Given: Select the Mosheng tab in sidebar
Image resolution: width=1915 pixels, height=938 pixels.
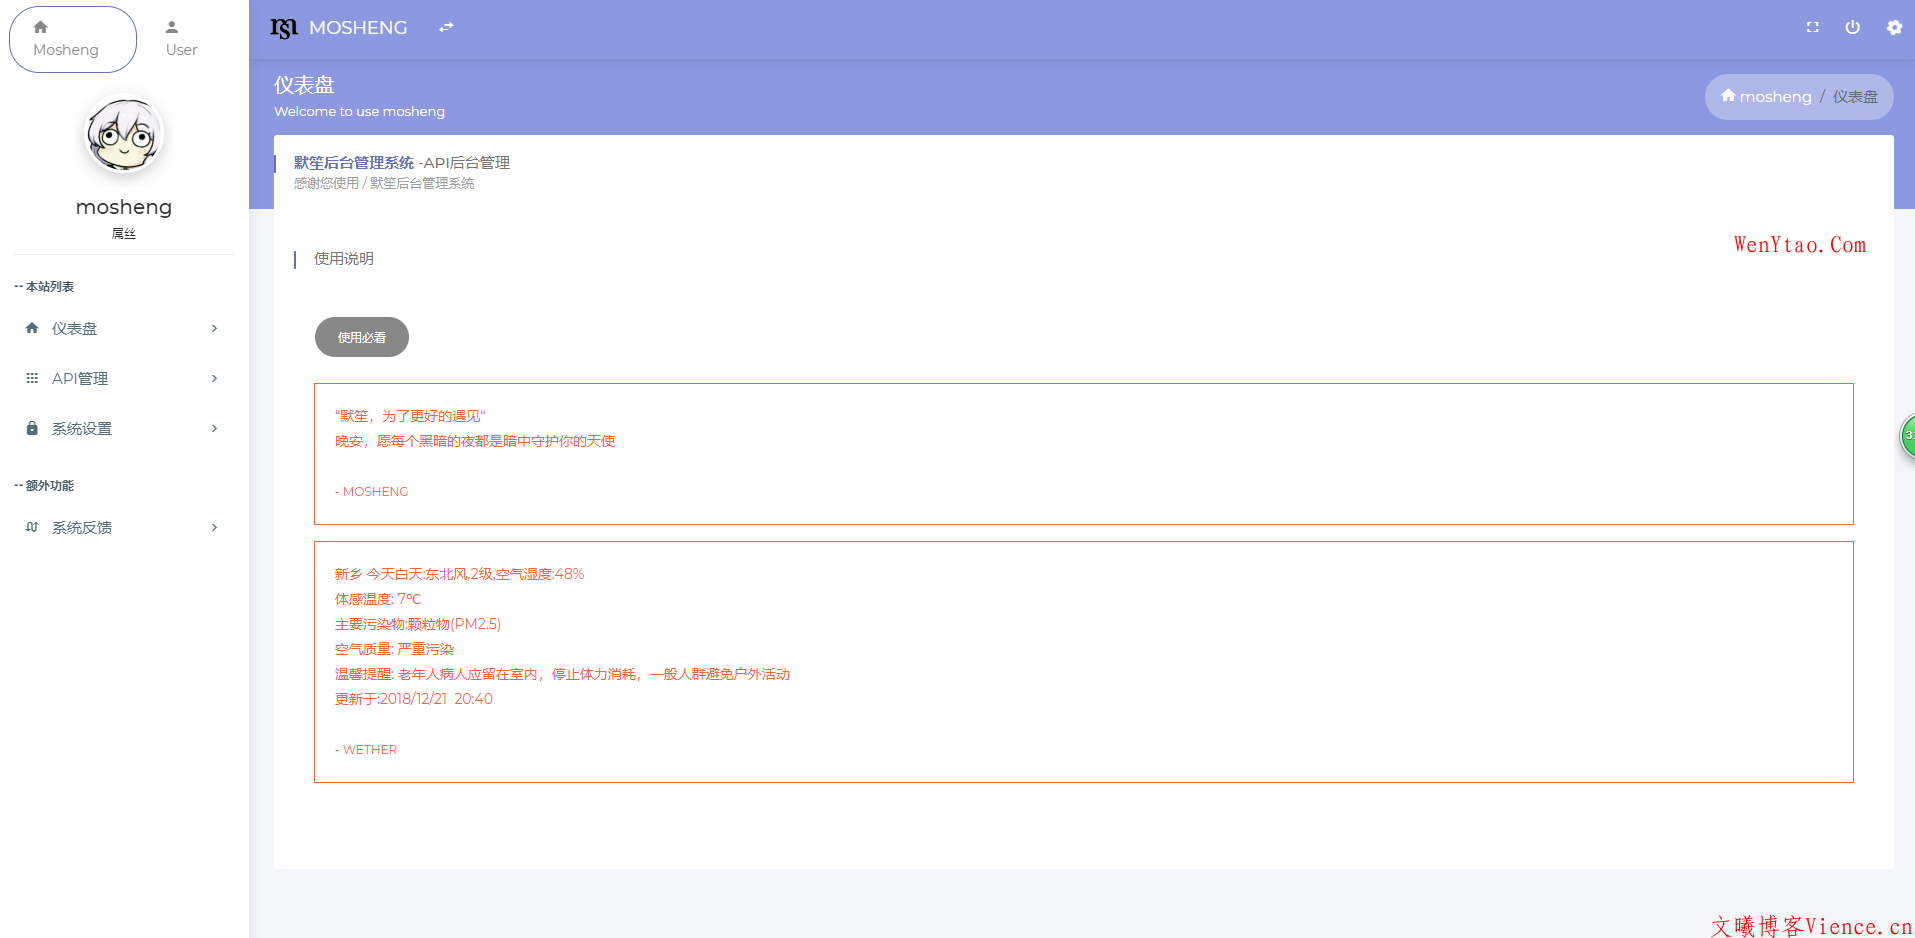Looking at the screenshot, I should [73, 39].
